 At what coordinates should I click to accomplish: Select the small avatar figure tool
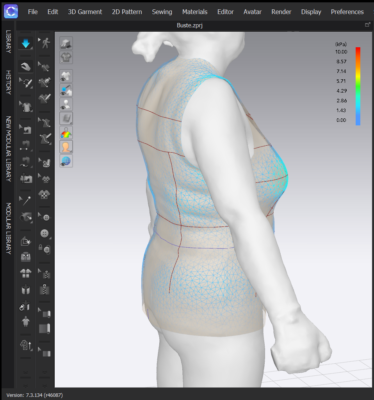click(26, 322)
